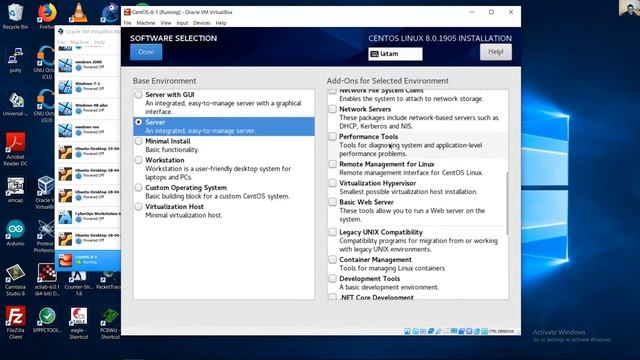The image size is (640, 360).
Task: Open Acrobat Reader DC desktop icon
Action: pyautogui.click(x=15, y=149)
